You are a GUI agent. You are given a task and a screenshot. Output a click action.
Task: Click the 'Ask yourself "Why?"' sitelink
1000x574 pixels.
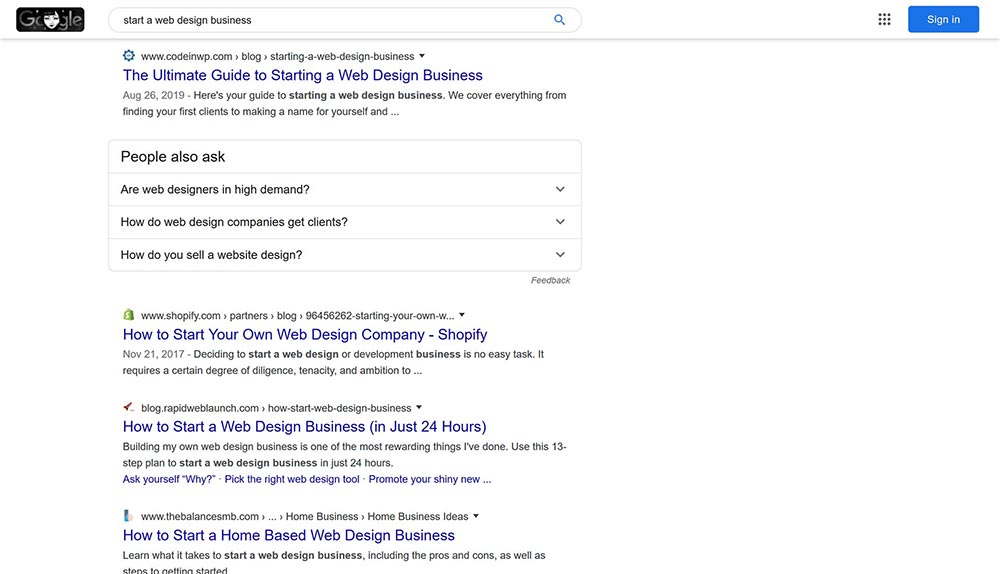(x=168, y=479)
